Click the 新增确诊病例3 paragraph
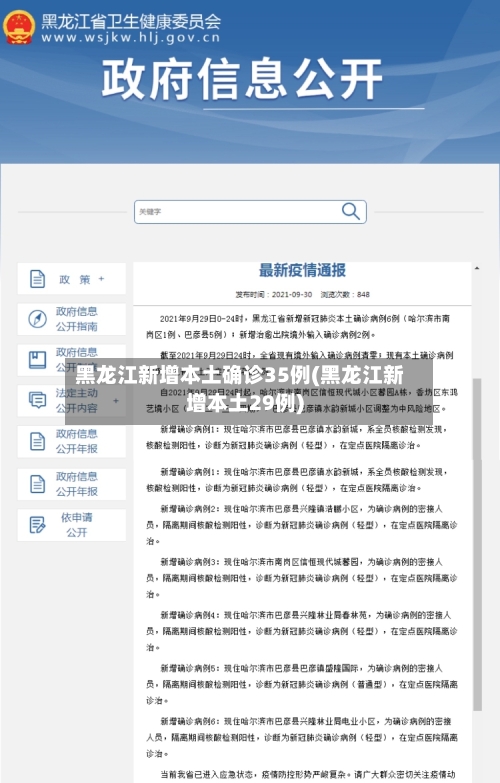 click(x=302, y=578)
